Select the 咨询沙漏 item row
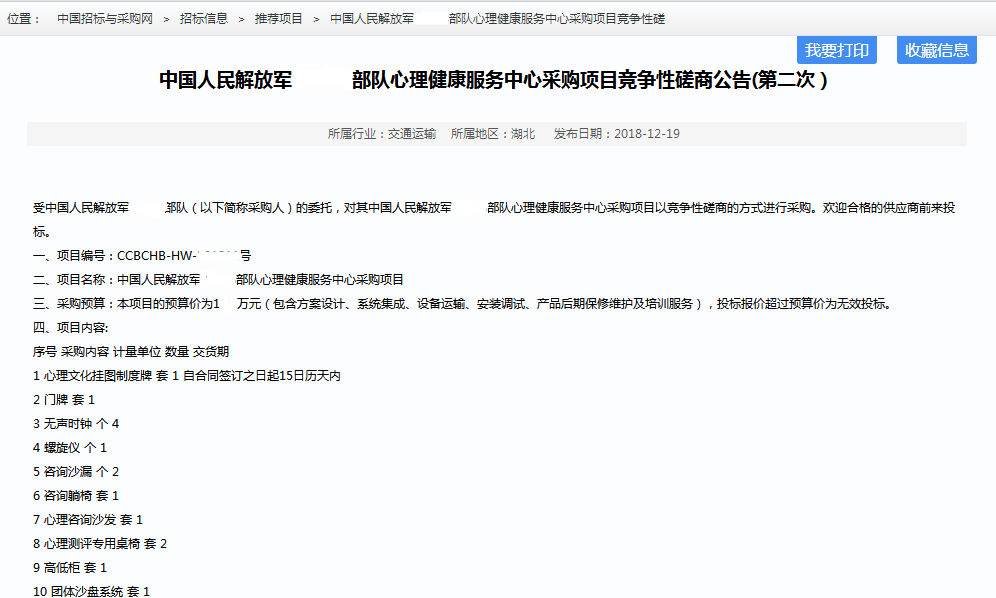The height and width of the screenshot is (598, 996). pos(76,472)
